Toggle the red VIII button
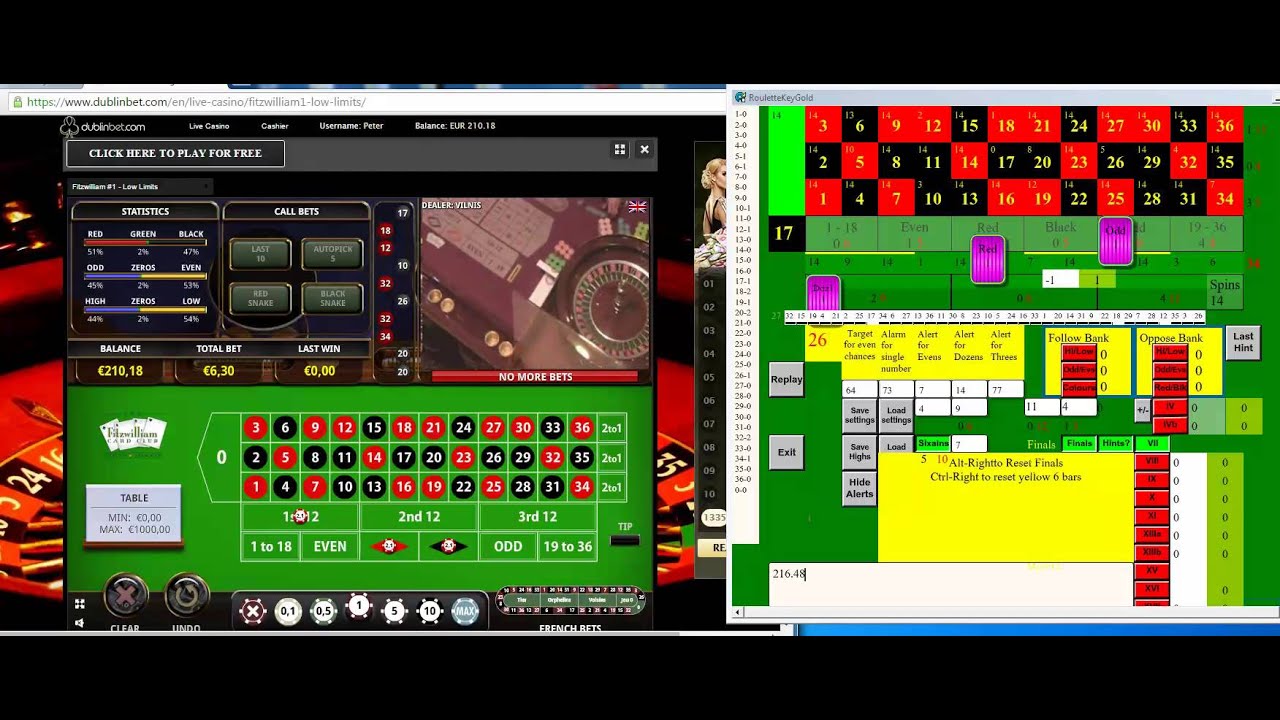1280x720 pixels. pos(1152,462)
